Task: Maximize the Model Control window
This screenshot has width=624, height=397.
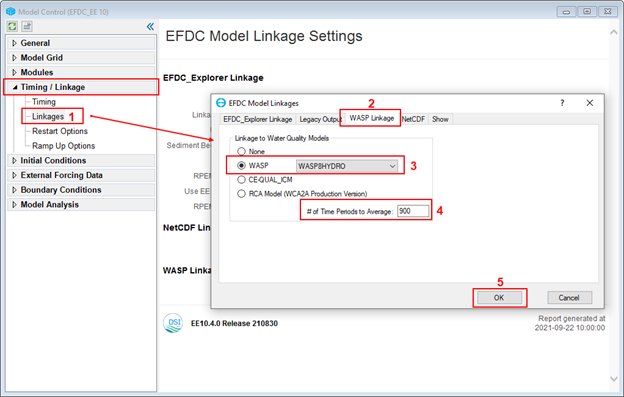Action: (587, 12)
